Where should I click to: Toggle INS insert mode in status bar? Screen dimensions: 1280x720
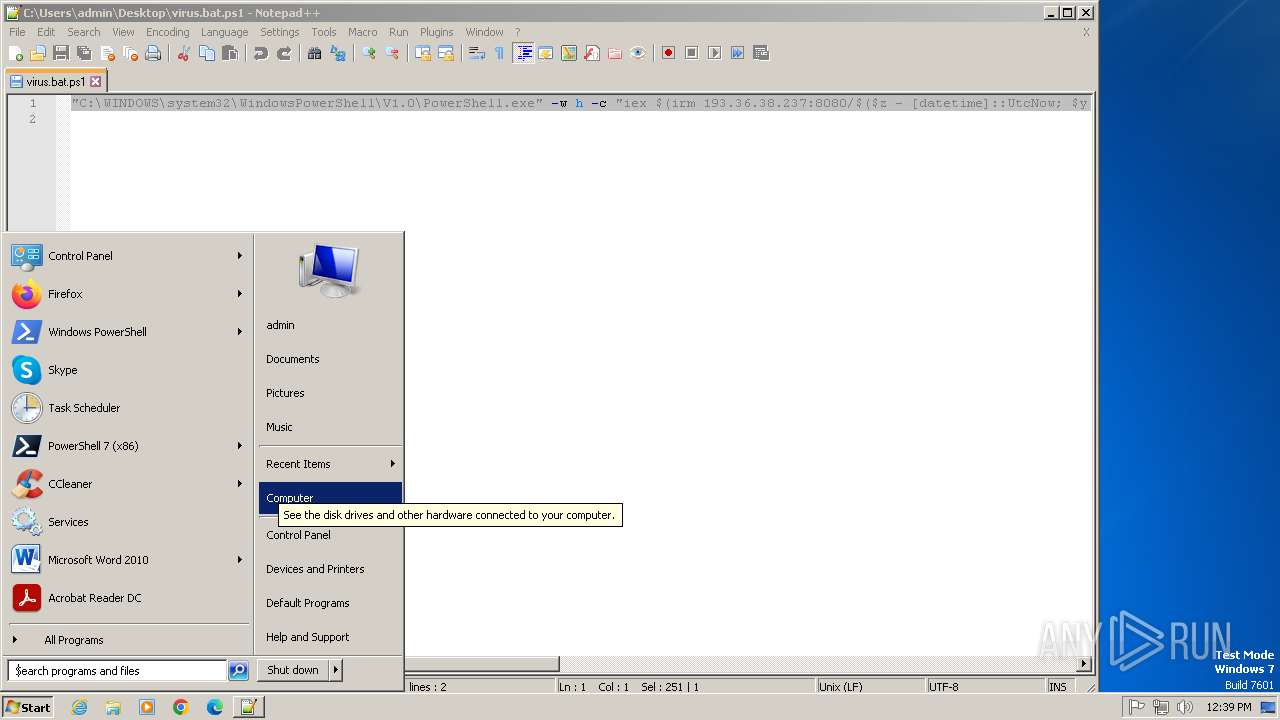(1058, 687)
